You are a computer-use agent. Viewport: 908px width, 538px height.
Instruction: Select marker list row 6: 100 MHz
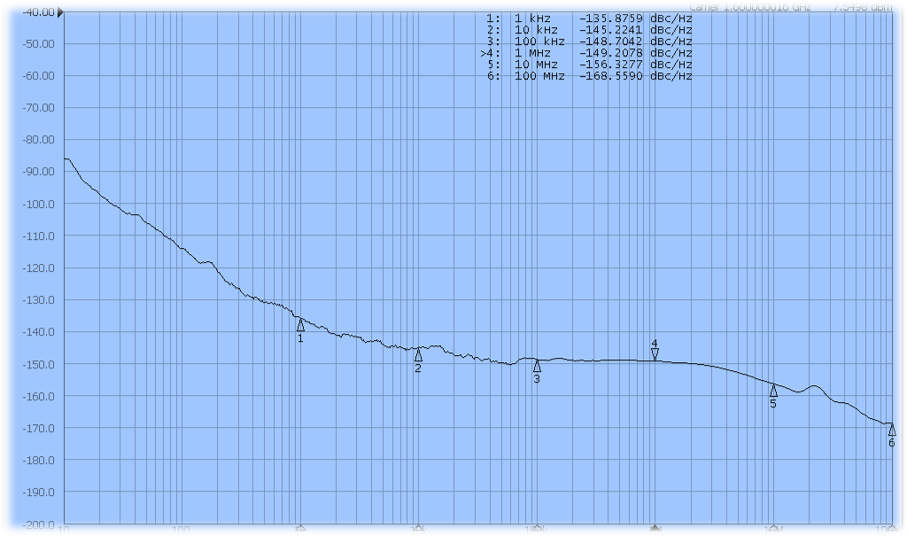pyautogui.click(x=589, y=76)
